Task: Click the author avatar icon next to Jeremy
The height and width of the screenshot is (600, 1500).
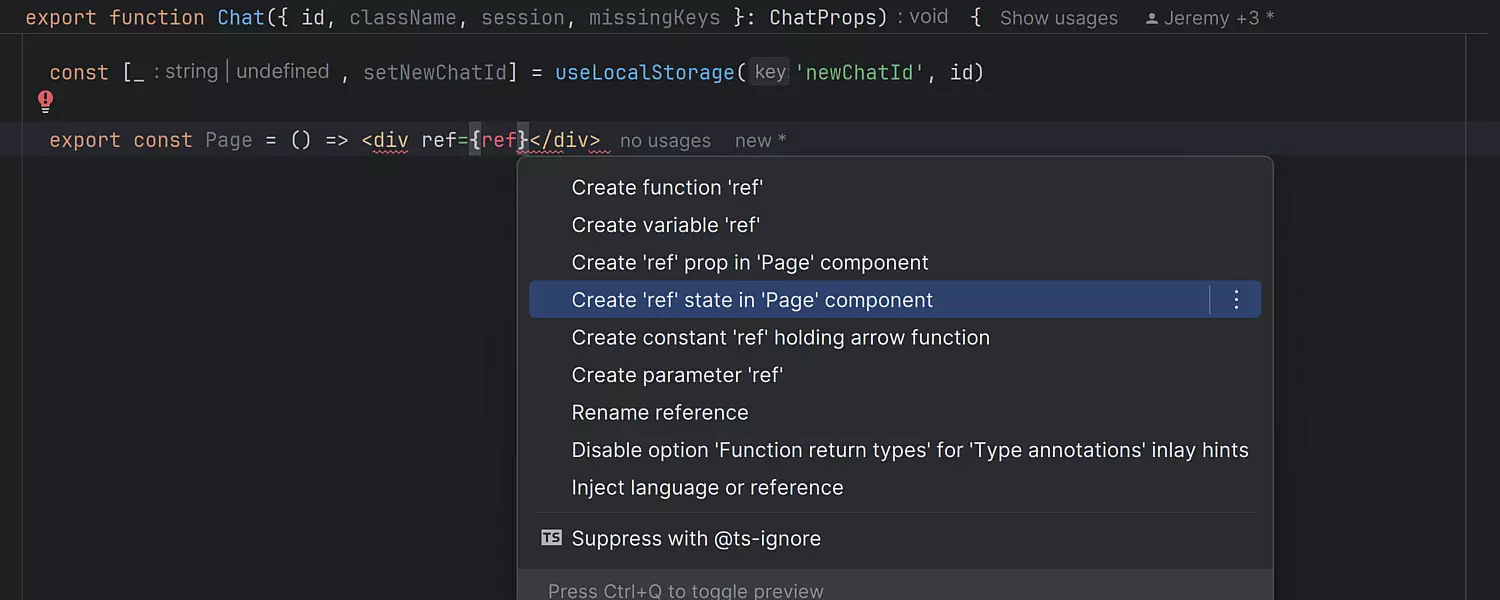Action: [x=1151, y=19]
